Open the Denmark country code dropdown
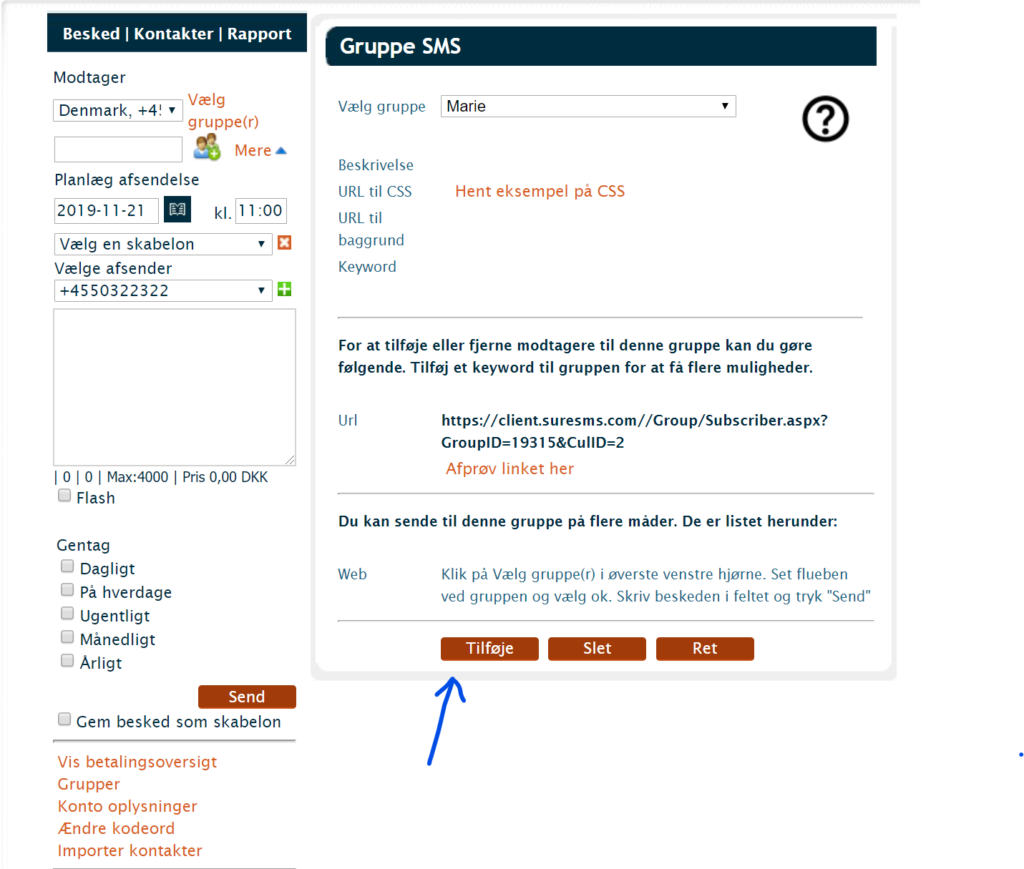1024x869 pixels. [x=118, y=110]
